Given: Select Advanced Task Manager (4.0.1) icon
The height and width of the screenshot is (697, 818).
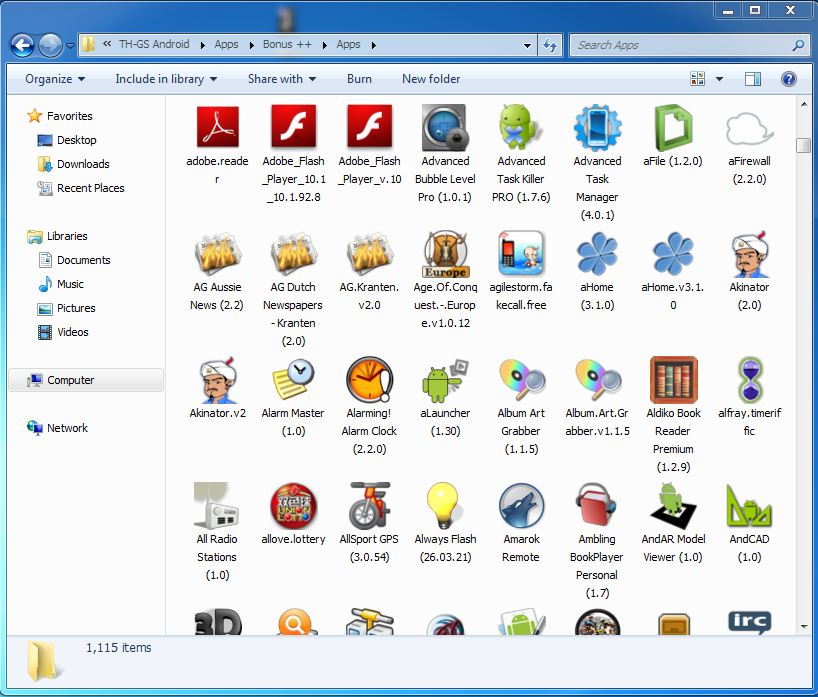Looking at the screenshot, I should click(597, 127).
